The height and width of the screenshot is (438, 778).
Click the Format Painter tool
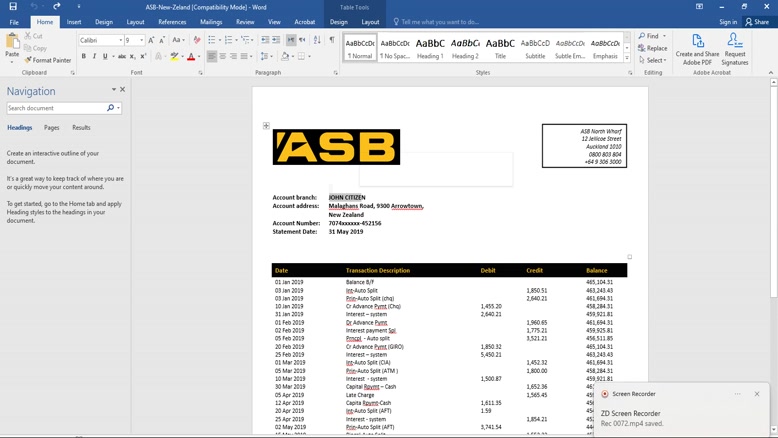tap(48, 60)
